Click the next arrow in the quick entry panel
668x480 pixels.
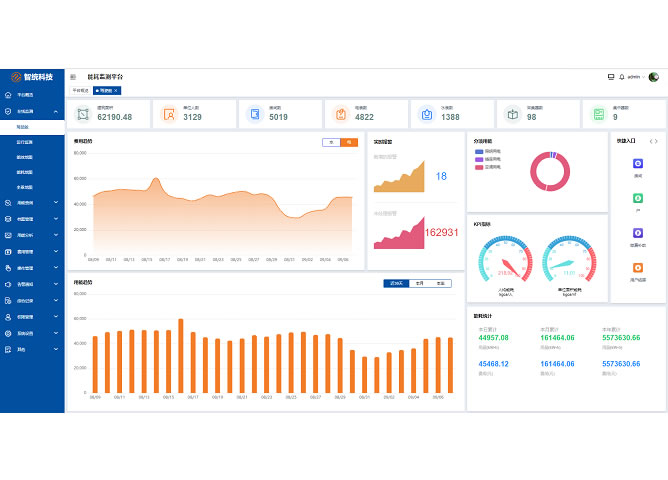[656, 141]
